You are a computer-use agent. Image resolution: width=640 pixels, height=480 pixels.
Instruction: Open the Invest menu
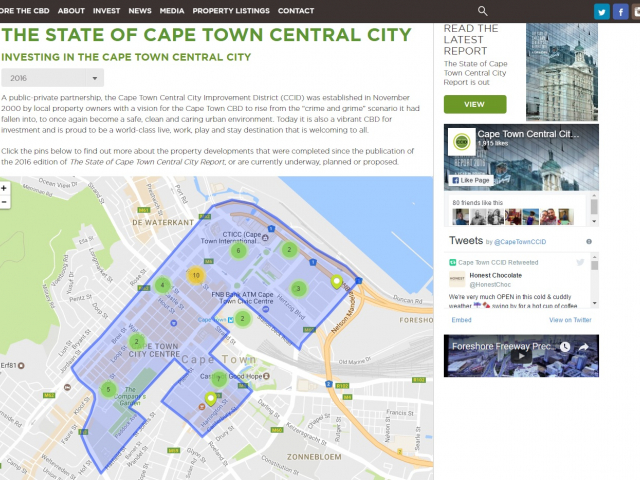point(107,11)
